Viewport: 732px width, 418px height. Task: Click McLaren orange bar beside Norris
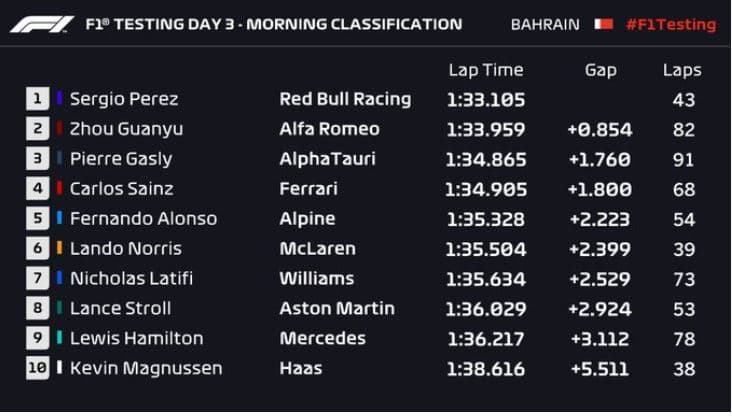point(59,248)
